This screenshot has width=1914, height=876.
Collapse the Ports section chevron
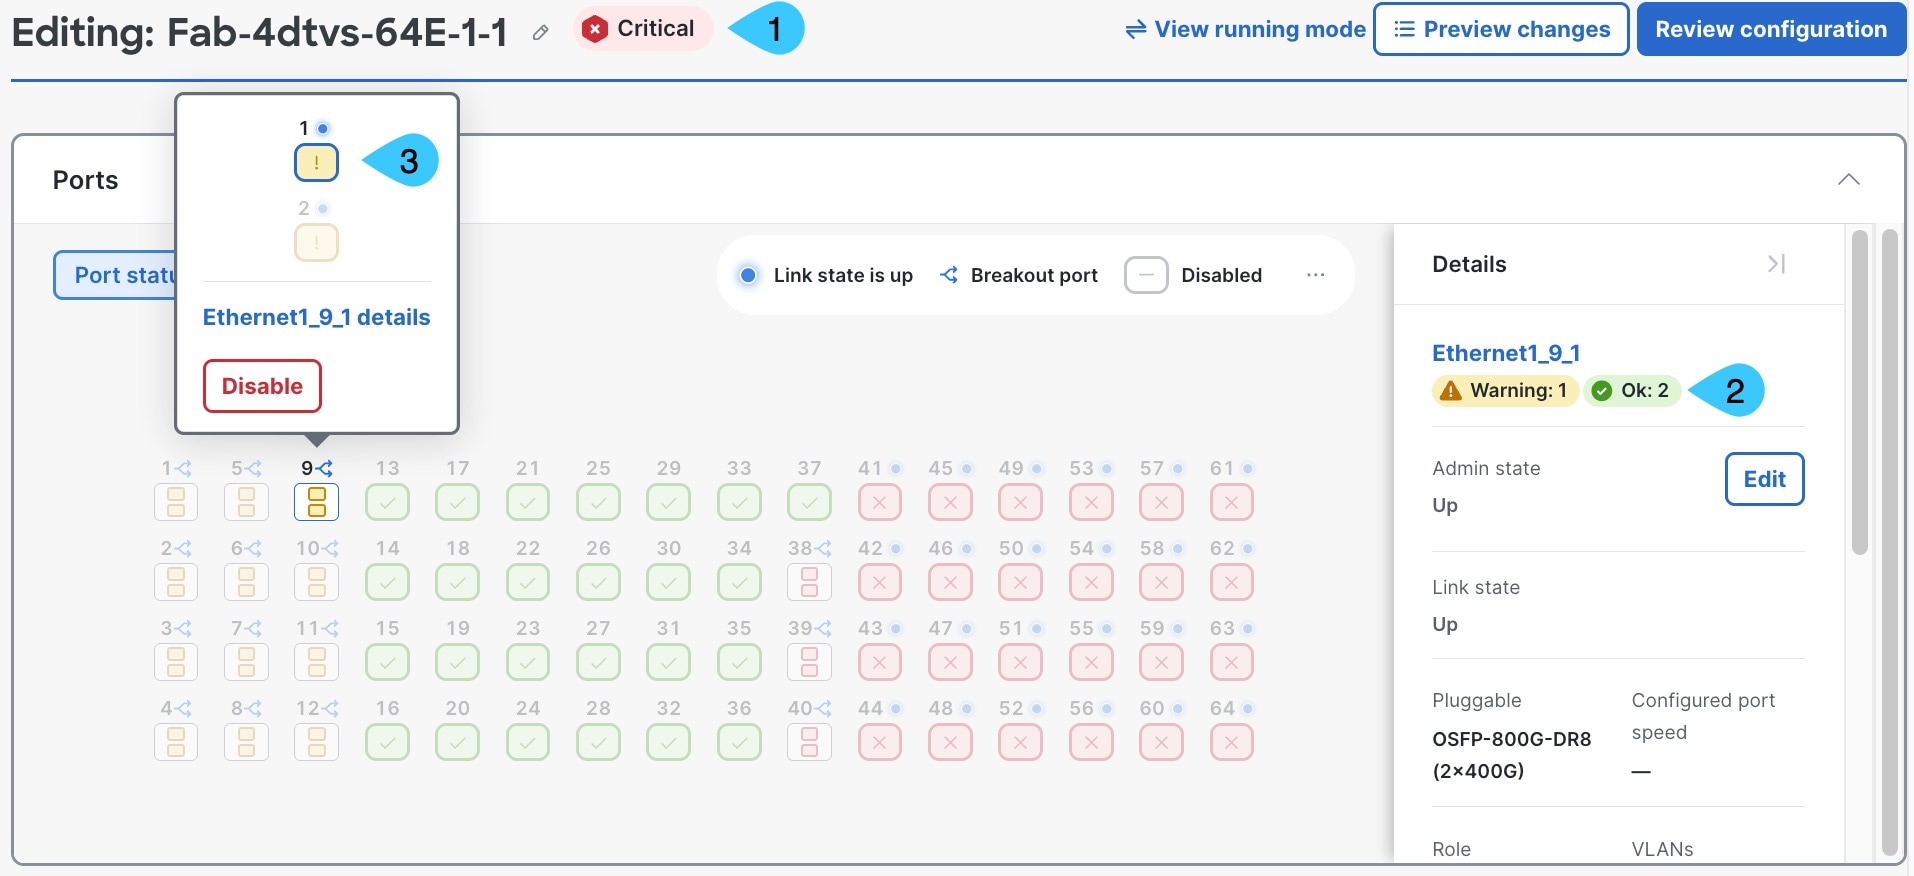[x=1849, y=180]
